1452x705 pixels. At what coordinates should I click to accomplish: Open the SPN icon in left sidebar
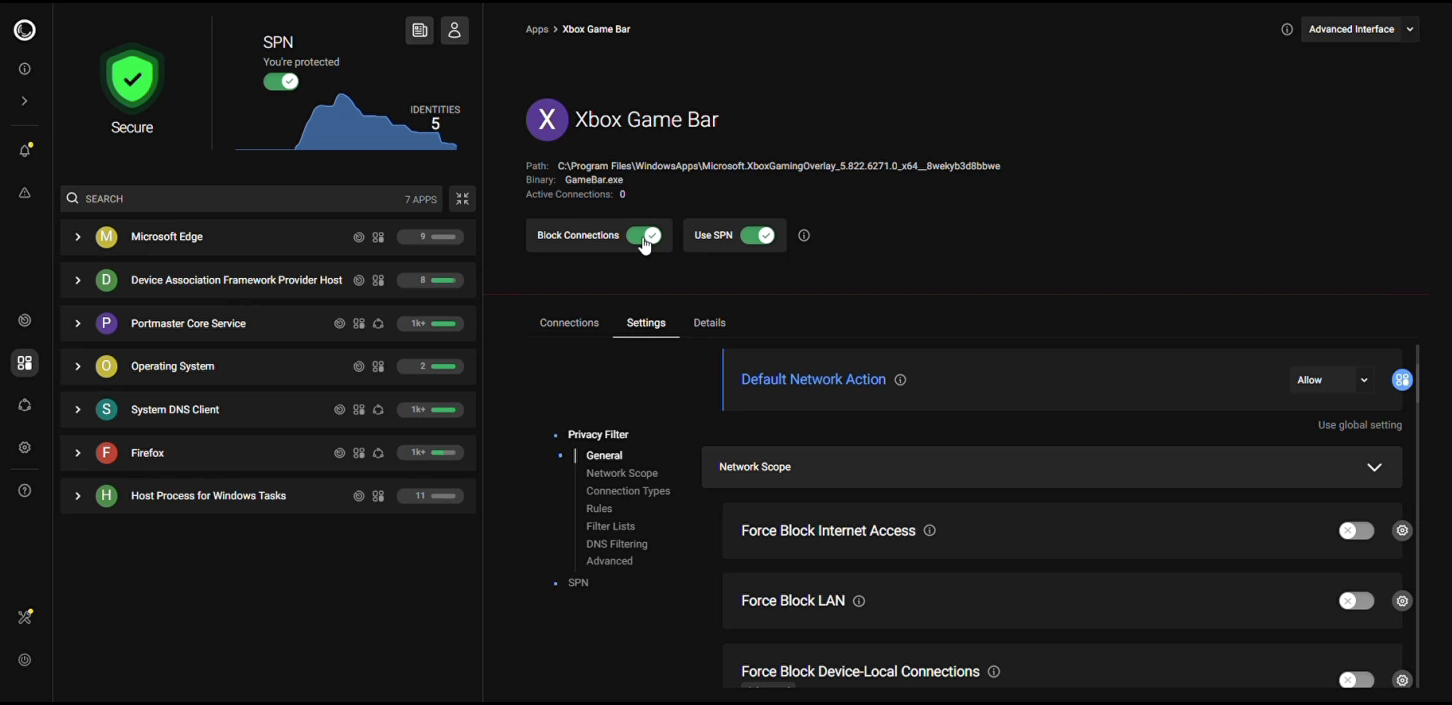(25, 405)
